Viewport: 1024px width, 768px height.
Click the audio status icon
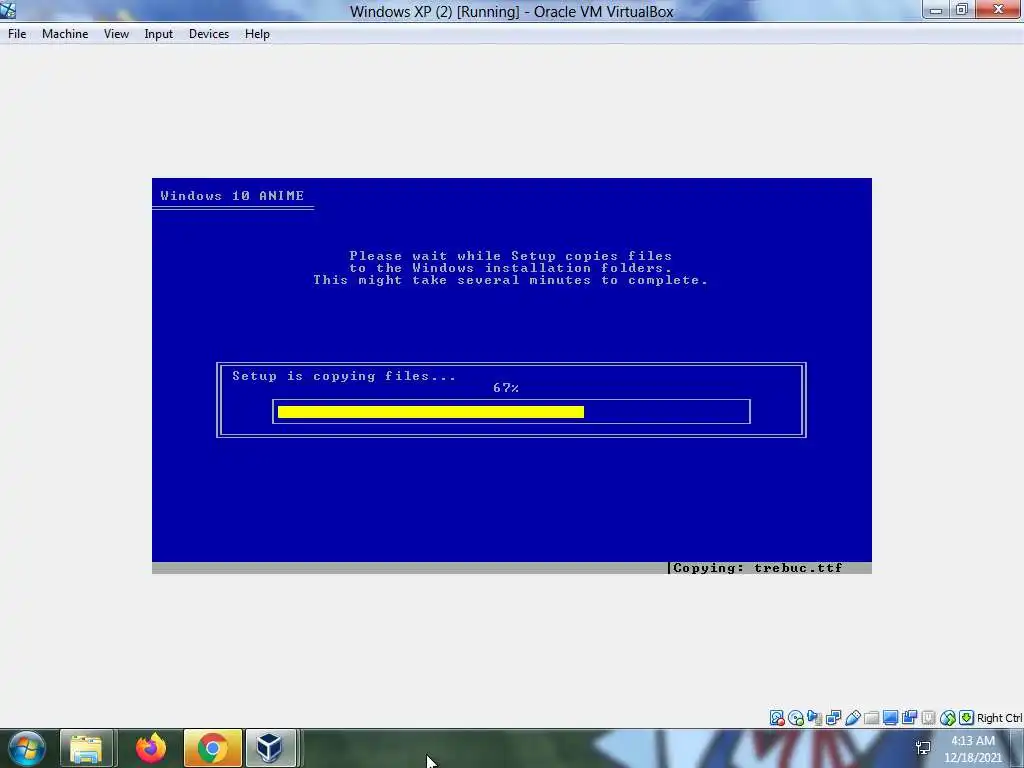click(x=814, y=718)
